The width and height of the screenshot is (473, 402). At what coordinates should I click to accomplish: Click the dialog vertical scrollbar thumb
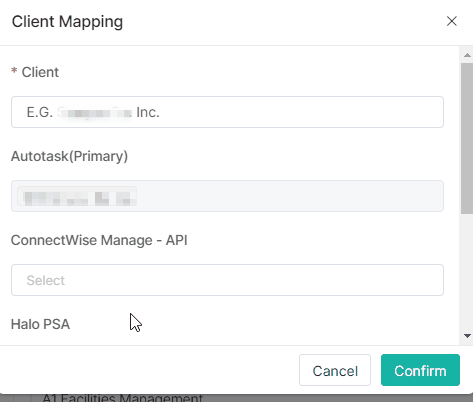[467, 138]
